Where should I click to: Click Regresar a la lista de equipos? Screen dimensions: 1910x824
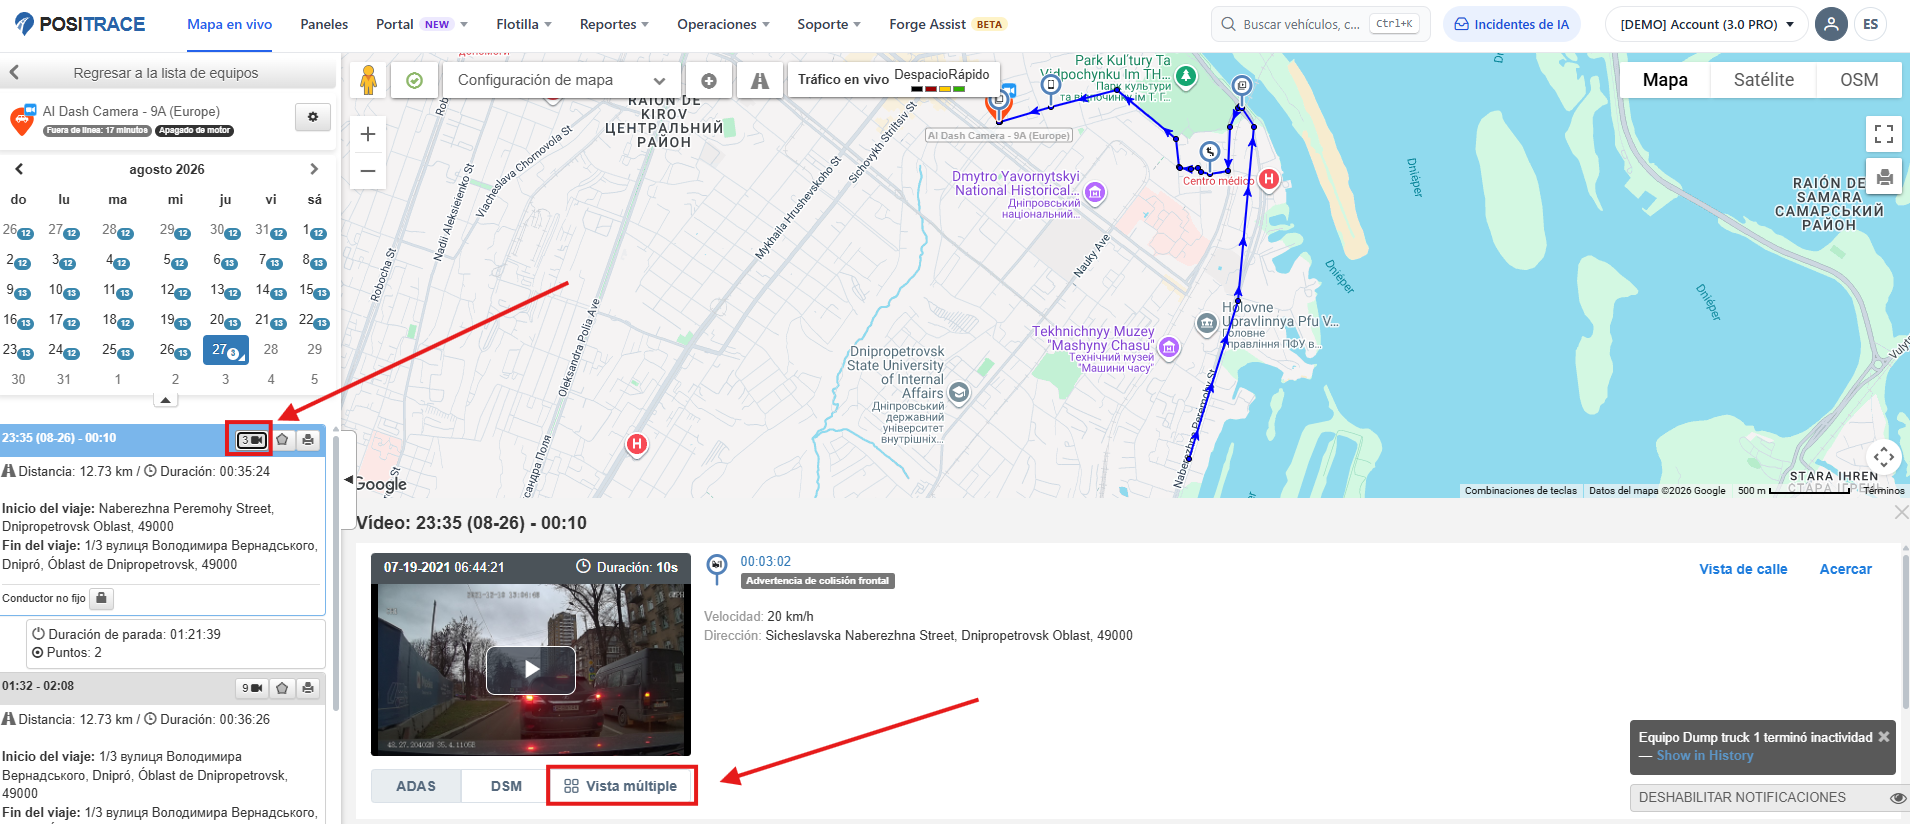click(x=166, y=72)
